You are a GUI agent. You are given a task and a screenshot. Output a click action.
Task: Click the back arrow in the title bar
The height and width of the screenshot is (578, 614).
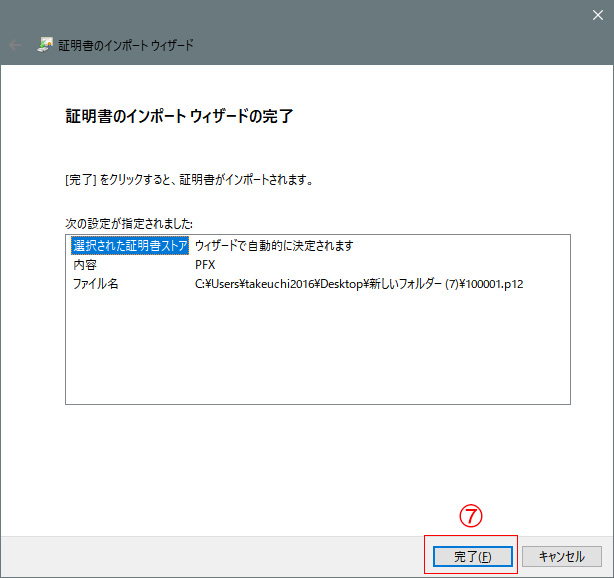point(15,45)
